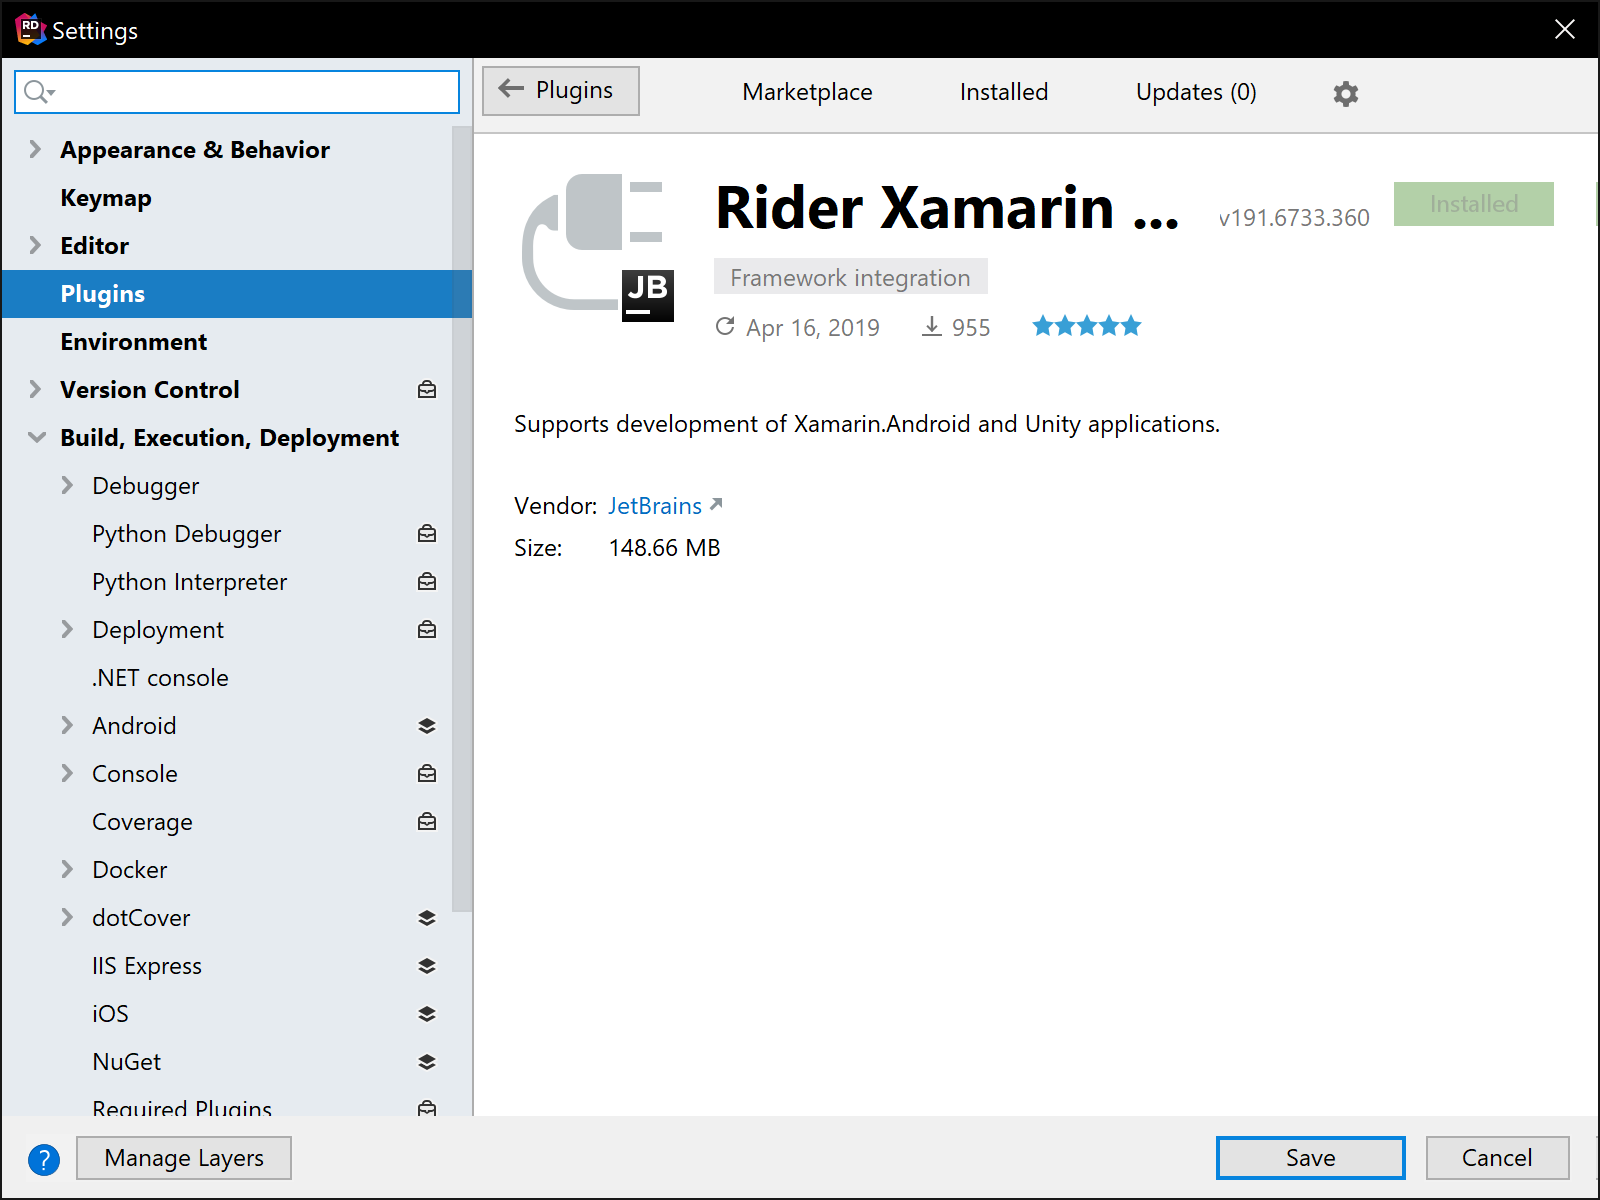The image size is (1600, 1200).
Task: Select the Plugins settings item
Action: click(x=236, y=294)
